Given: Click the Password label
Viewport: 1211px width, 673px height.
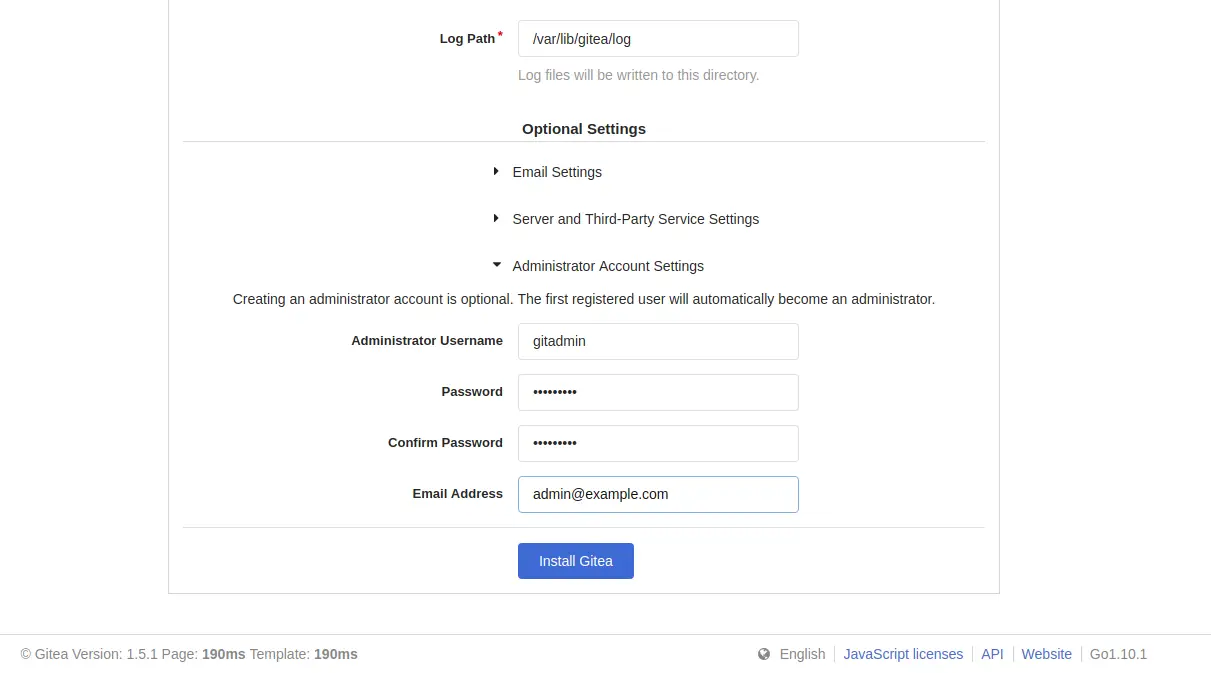Looking at the screenshot, I should [x=472, y=392].
